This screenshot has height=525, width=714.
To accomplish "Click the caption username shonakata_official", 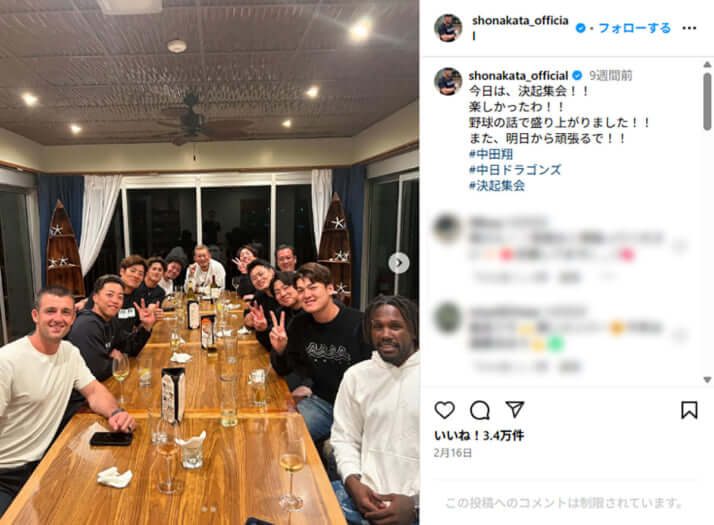I will point(518,75).
